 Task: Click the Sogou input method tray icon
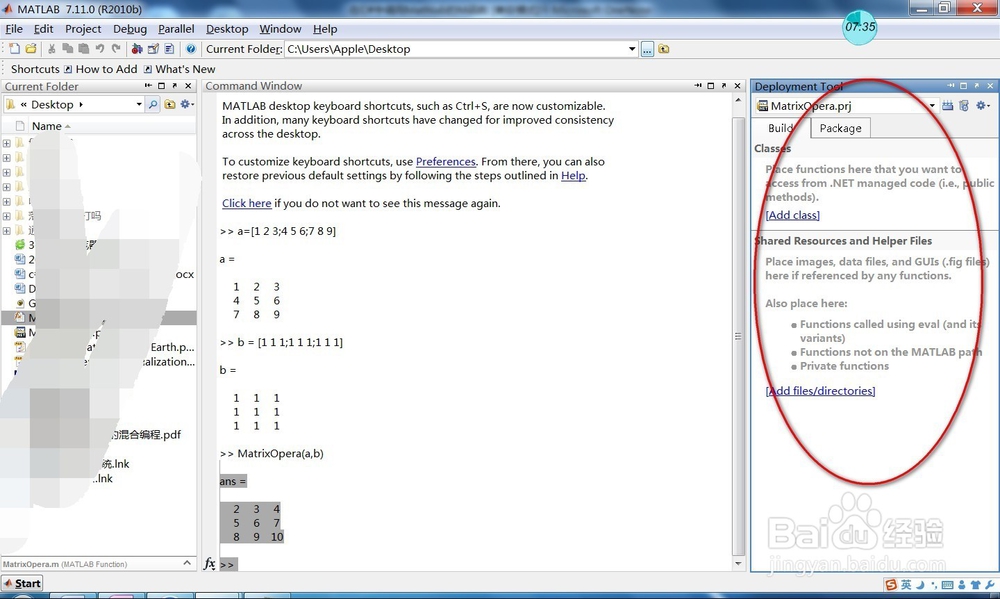(890, 584)
